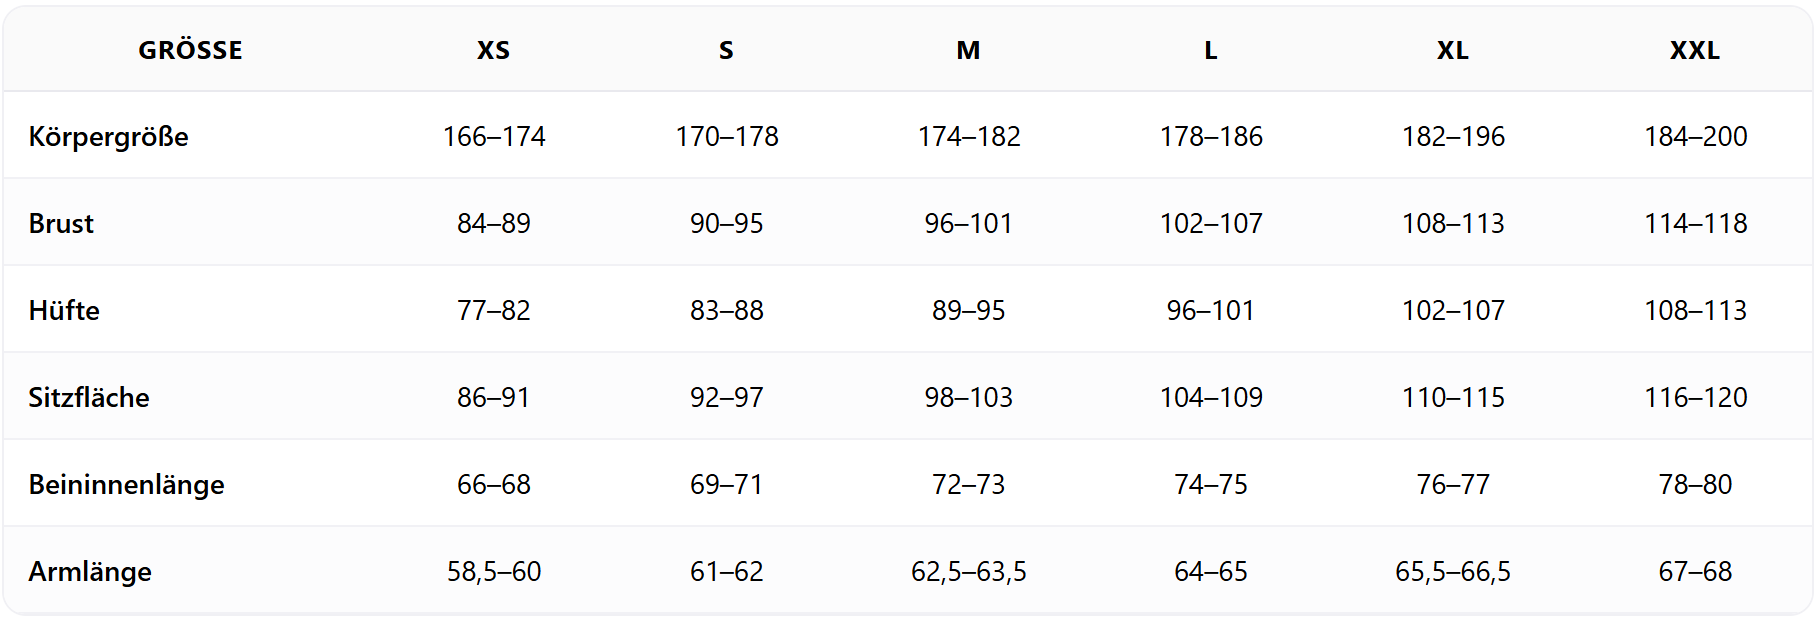Viewport: 1819px width, 621px height.
Task: Select Sitzfläche value 116–120 for XXL
Action: (1695, 398)
